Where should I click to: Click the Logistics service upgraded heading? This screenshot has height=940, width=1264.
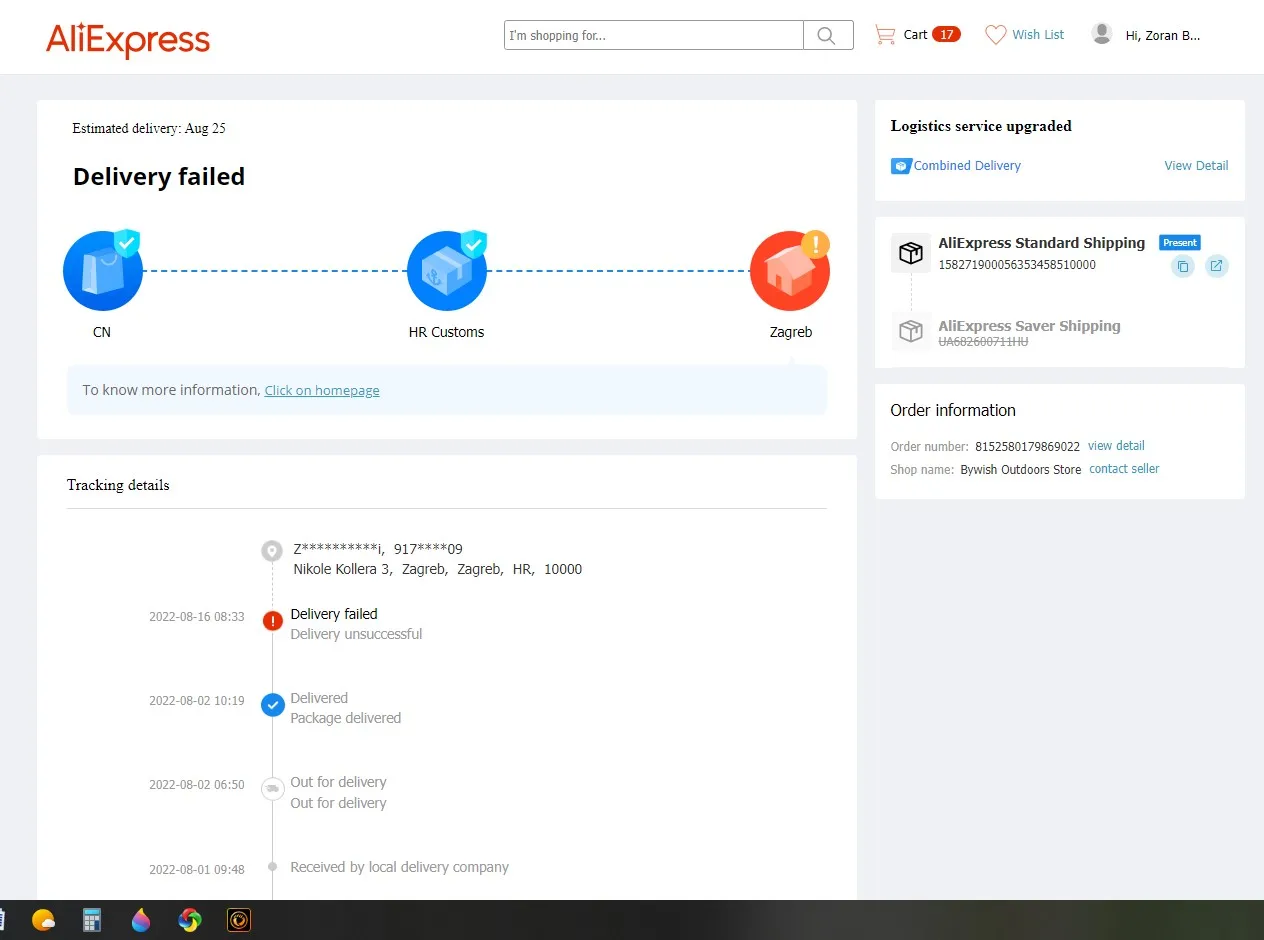(x=981, y=126)
